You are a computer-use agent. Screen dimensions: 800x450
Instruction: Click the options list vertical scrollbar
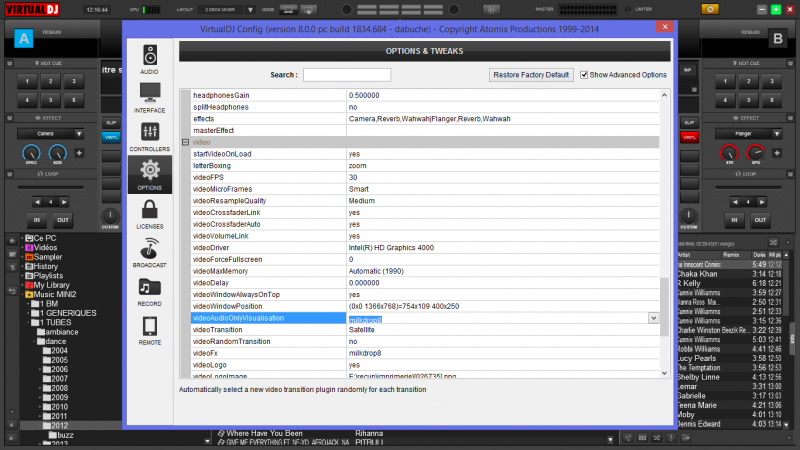(x=666, y=300)
